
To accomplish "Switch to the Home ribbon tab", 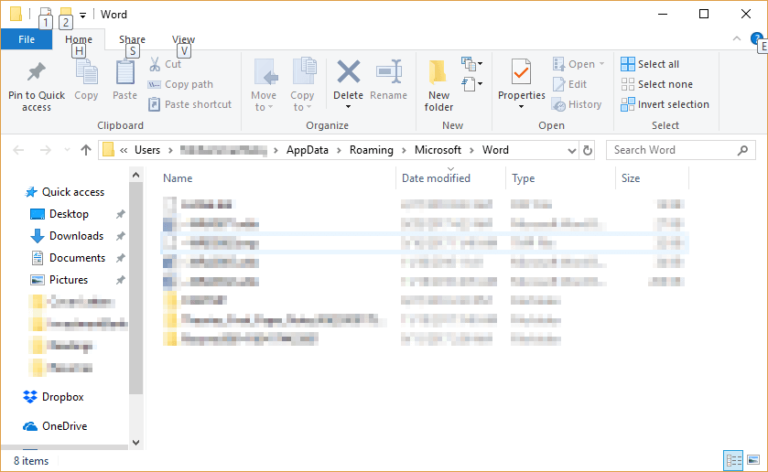I will pyautogui.click(x=79, y=39).
